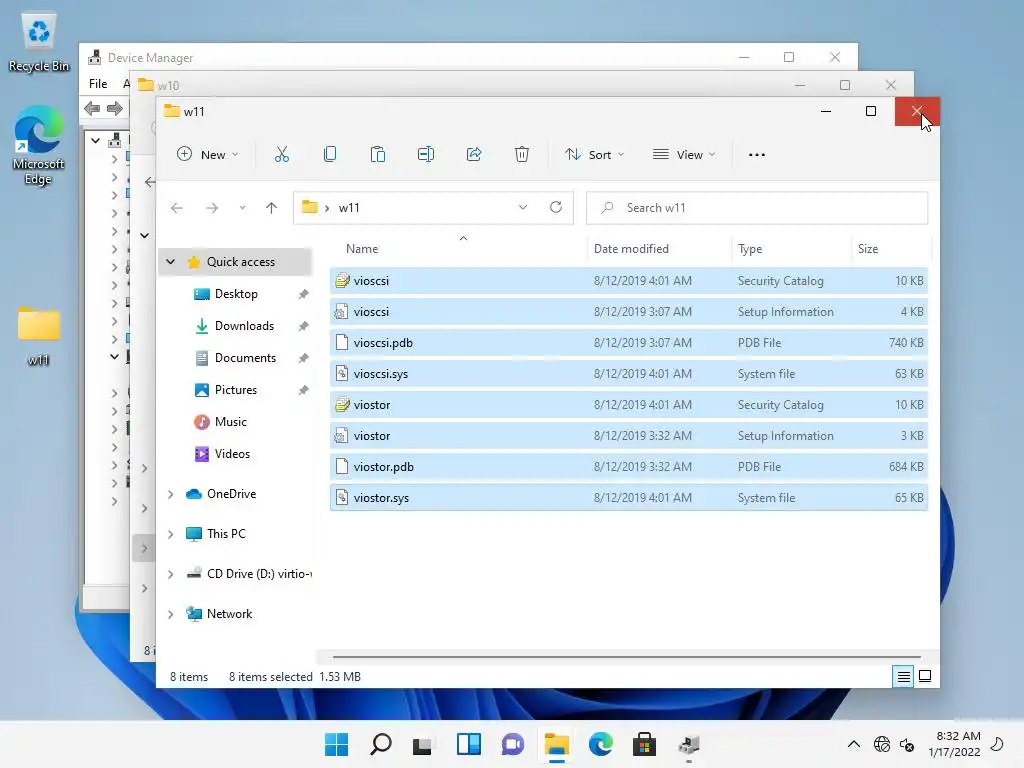Viewport: 1024px width, 768px height.
Task: Select the vioscsi.sys file
Action: coord(628,374)
